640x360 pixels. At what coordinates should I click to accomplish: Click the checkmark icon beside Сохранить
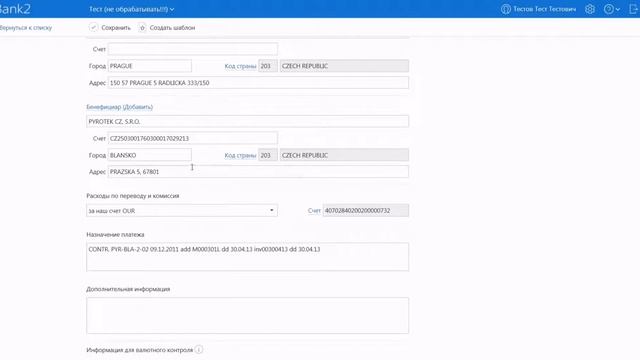(93, 27)
